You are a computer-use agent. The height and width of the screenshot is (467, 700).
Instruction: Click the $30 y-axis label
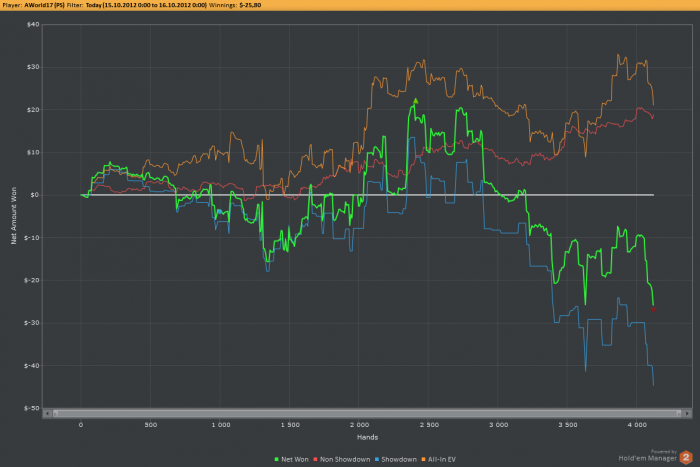coord(33,67)
